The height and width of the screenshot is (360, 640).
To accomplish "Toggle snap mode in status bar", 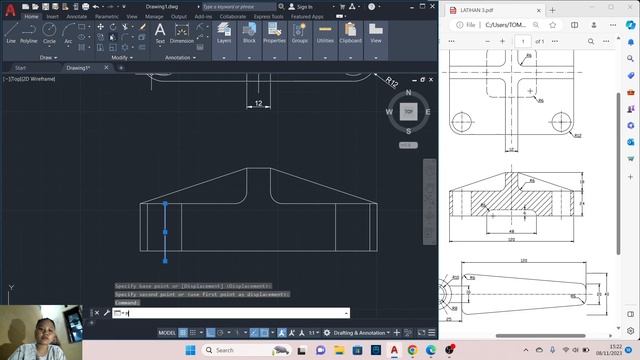I will [x=193, y=333].
